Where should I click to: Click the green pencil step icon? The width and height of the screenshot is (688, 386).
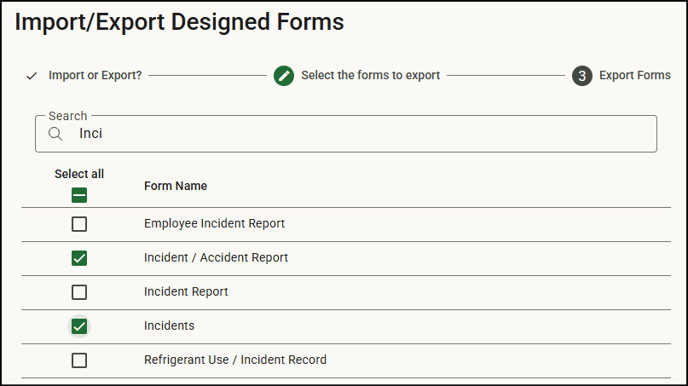click(284, 76)
